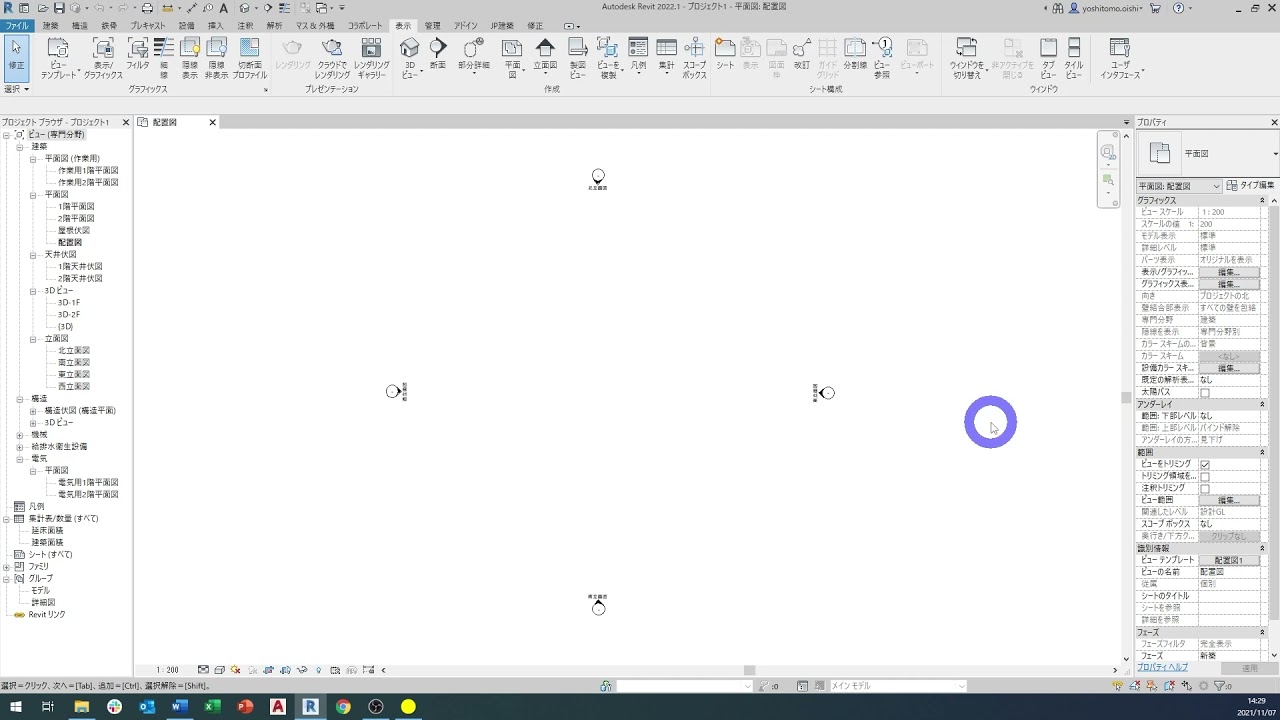Select the Callout (部分詳細) tool

474,55
